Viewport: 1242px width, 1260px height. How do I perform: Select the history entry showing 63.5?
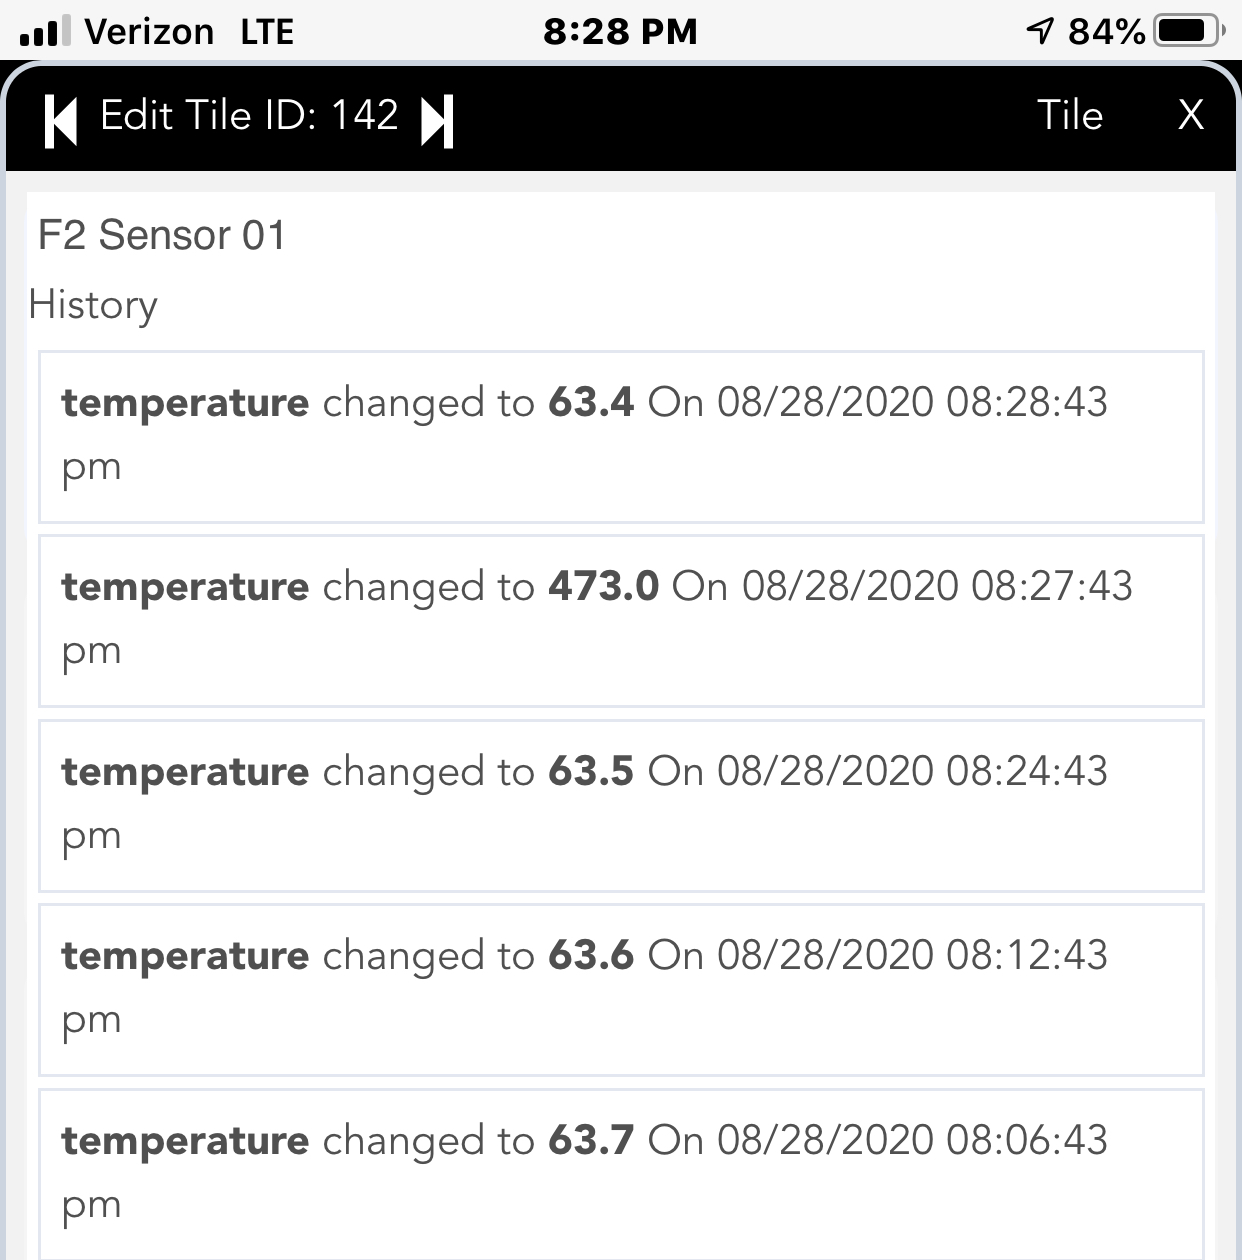[x=621, y=806]
